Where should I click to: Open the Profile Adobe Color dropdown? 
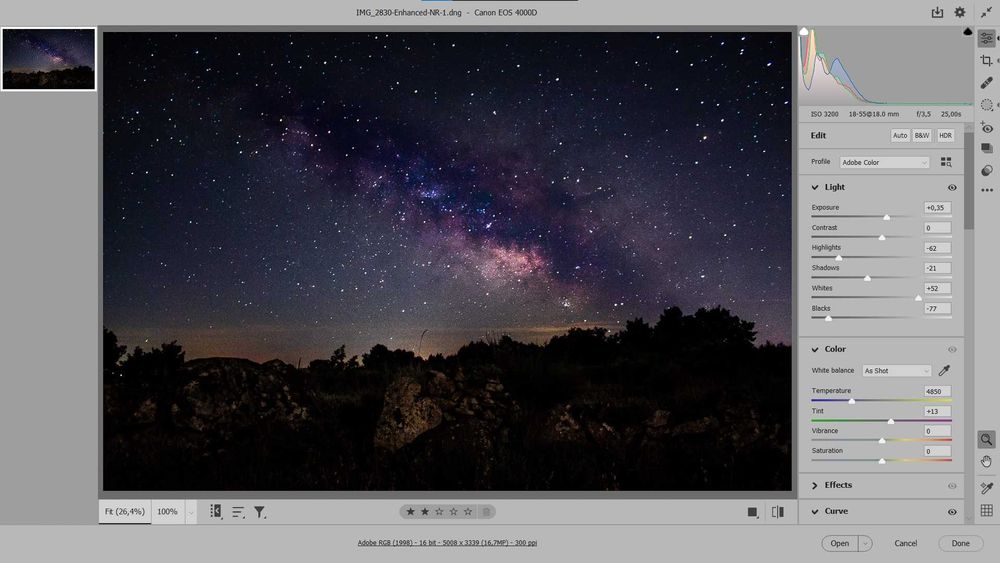pos(884,163)
